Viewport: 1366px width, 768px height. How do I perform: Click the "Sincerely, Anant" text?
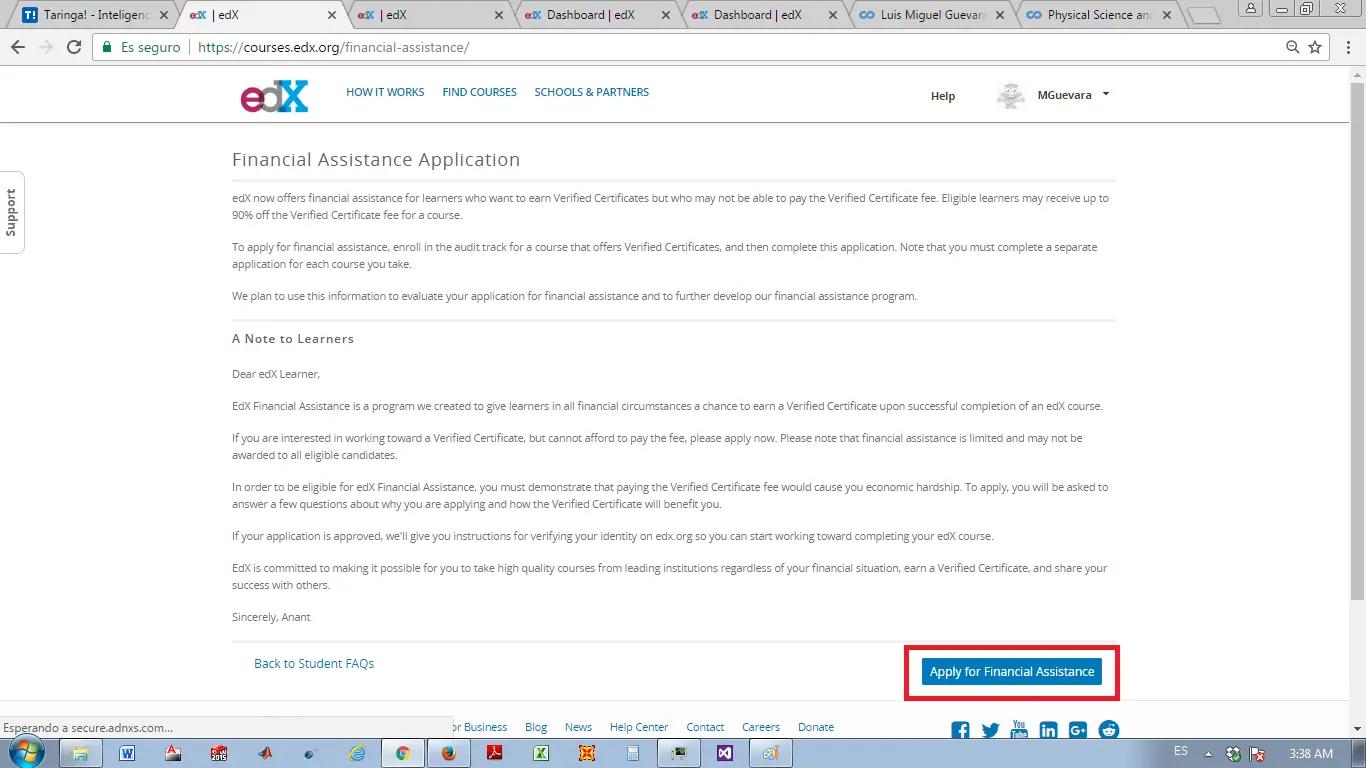[271, 617]
